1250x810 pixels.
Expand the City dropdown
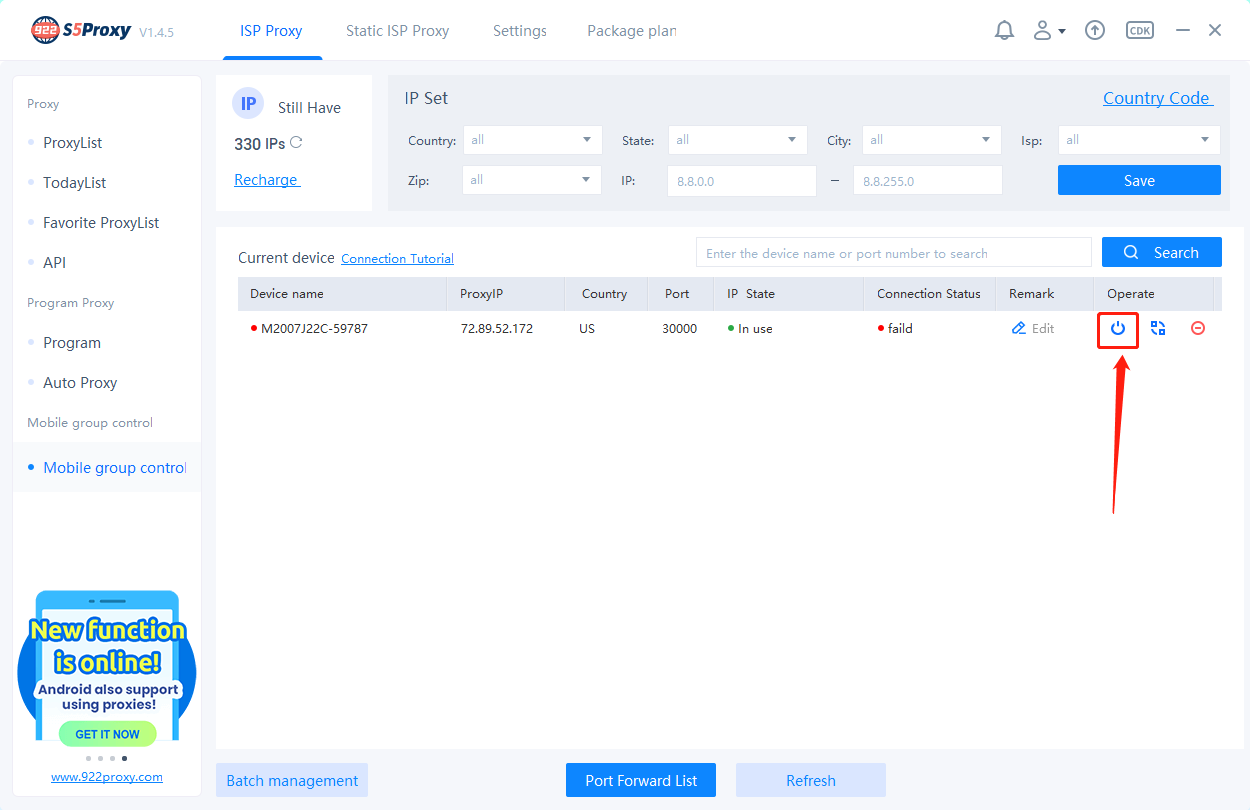[932, 140]
